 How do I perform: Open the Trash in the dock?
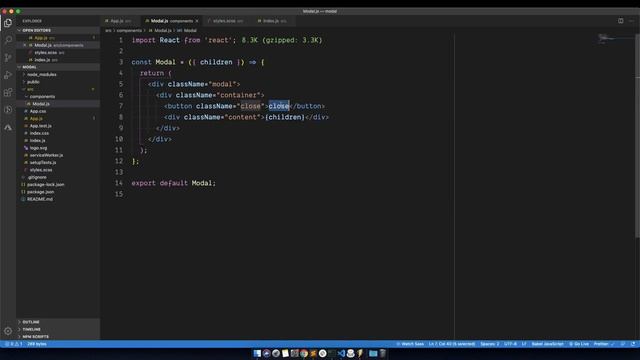click(383, 353)
